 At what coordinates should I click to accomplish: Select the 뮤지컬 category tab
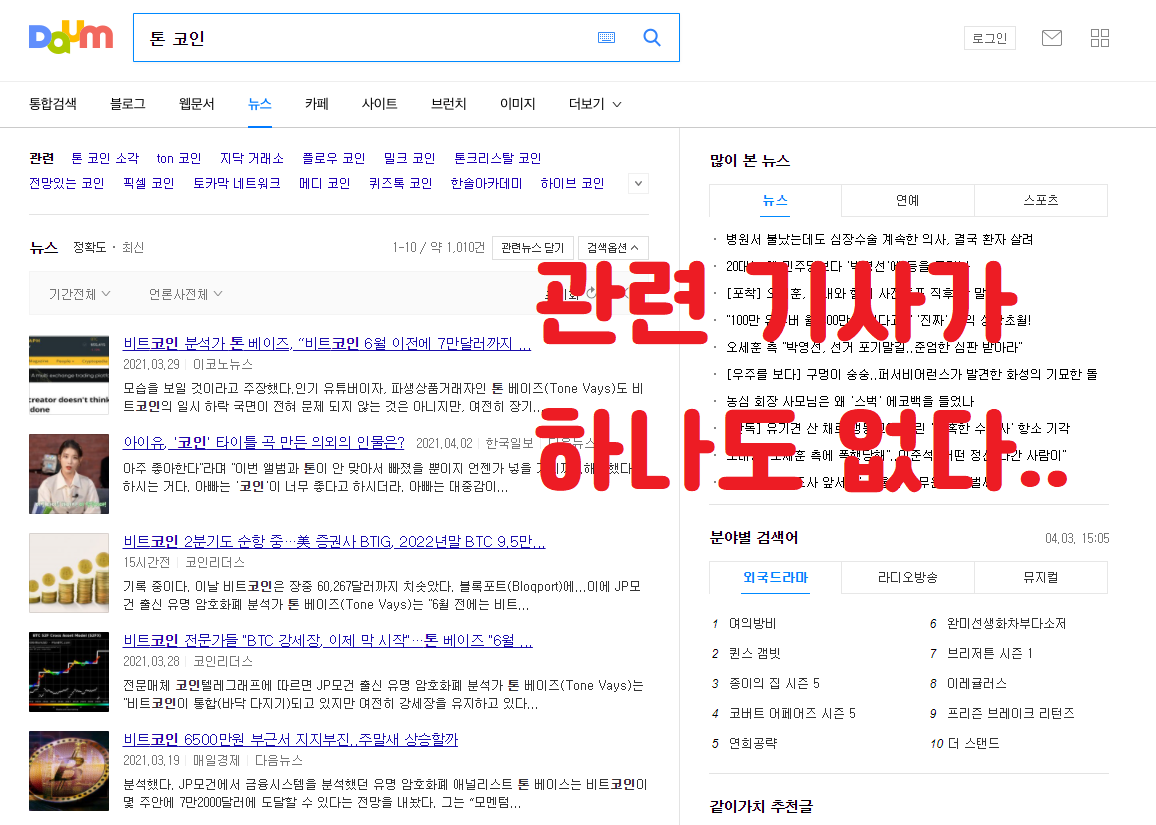coord(1041,578)
